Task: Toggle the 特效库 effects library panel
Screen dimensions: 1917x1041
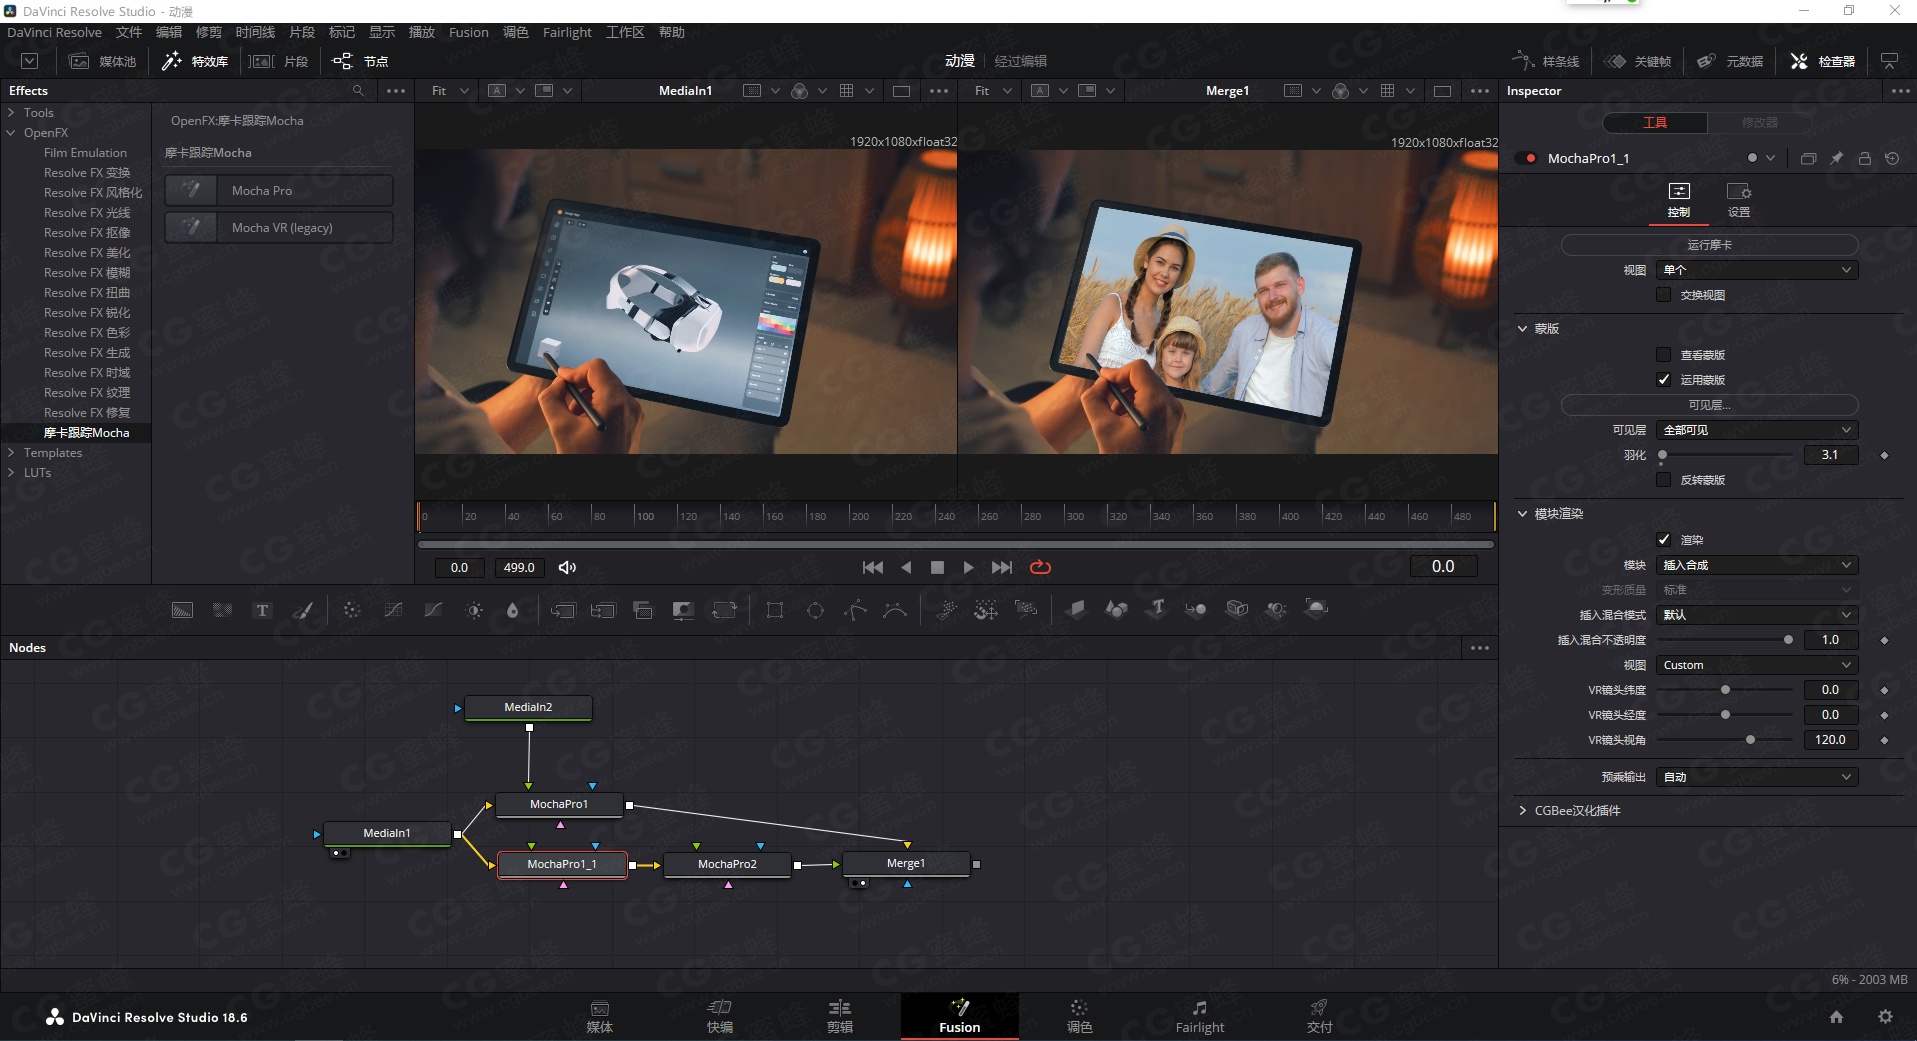Action: click(x=195, y=61)
